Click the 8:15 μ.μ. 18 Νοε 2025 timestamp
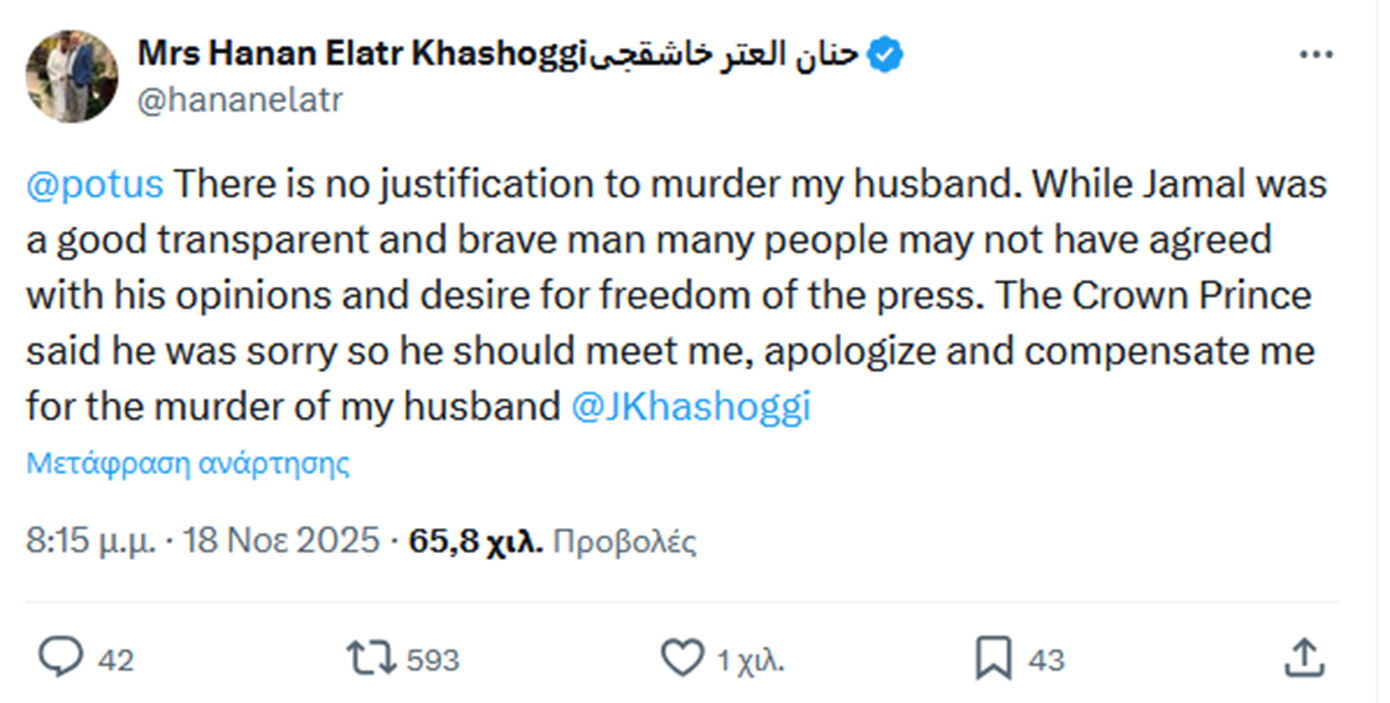 click(203, 541)
